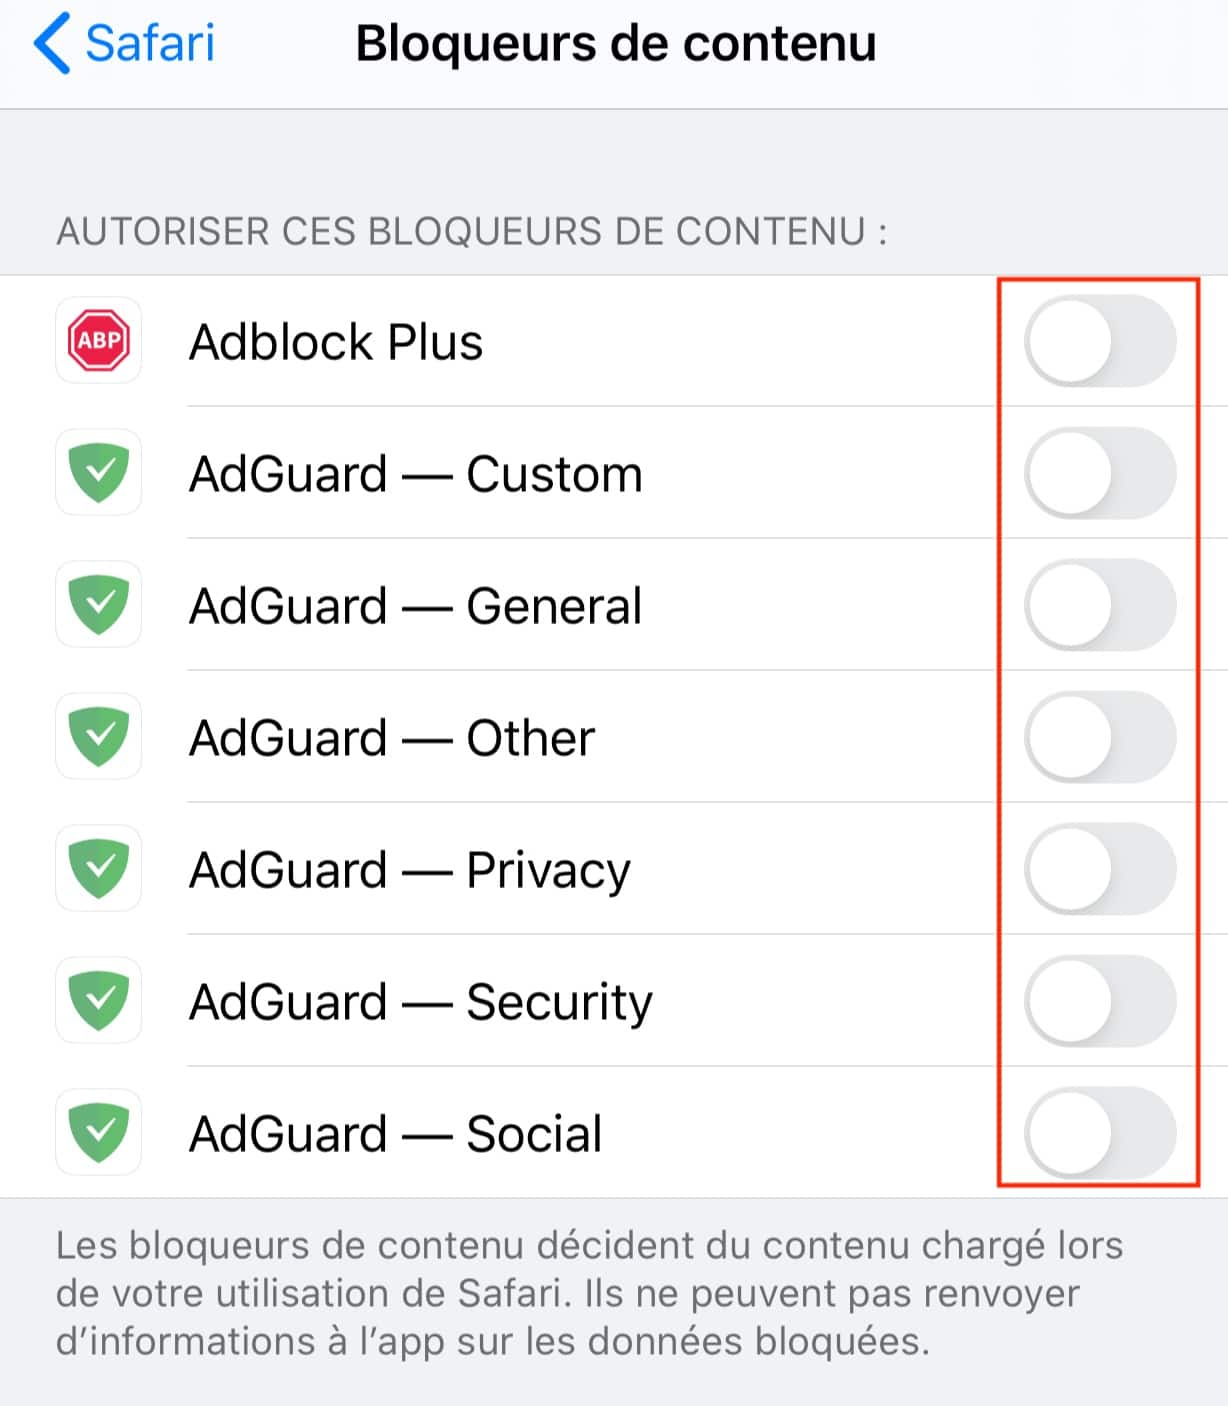Image resolution: width=1228 pixels, height=1406 pixels.
Task: Enable the AdGuard Social switch
Action: click(x=1099, y=1133)
